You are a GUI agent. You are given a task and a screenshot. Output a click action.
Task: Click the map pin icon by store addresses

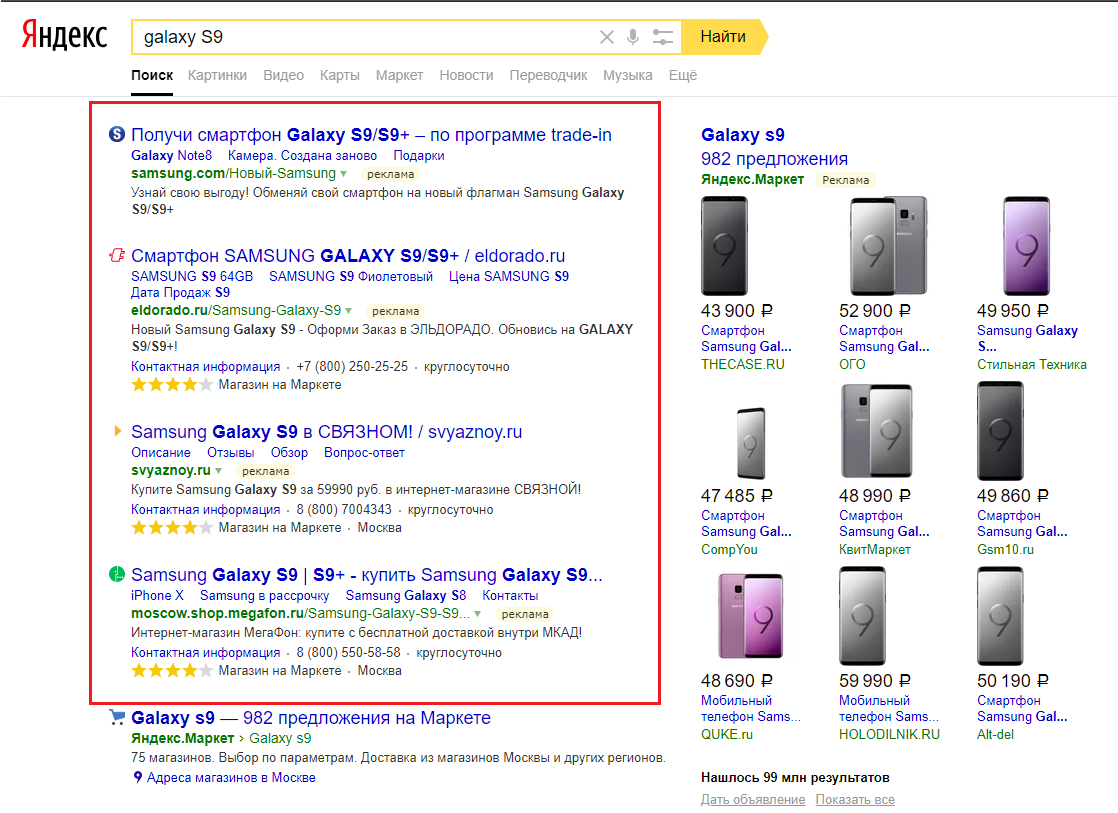pyautogui.click(x=138, y=777)
